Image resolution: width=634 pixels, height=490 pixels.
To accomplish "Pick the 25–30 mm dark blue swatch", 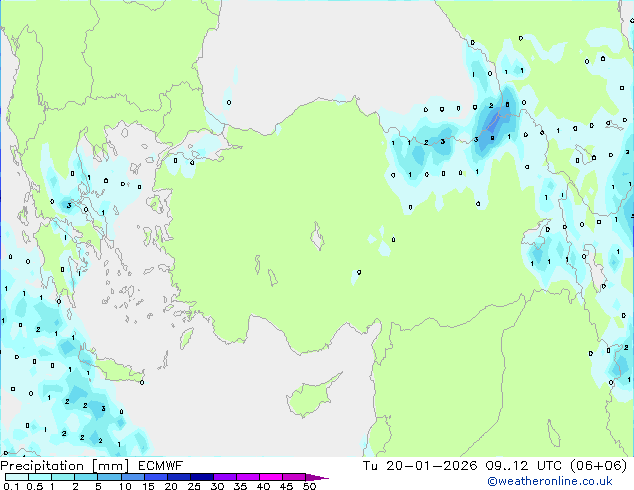I will 202,477.
